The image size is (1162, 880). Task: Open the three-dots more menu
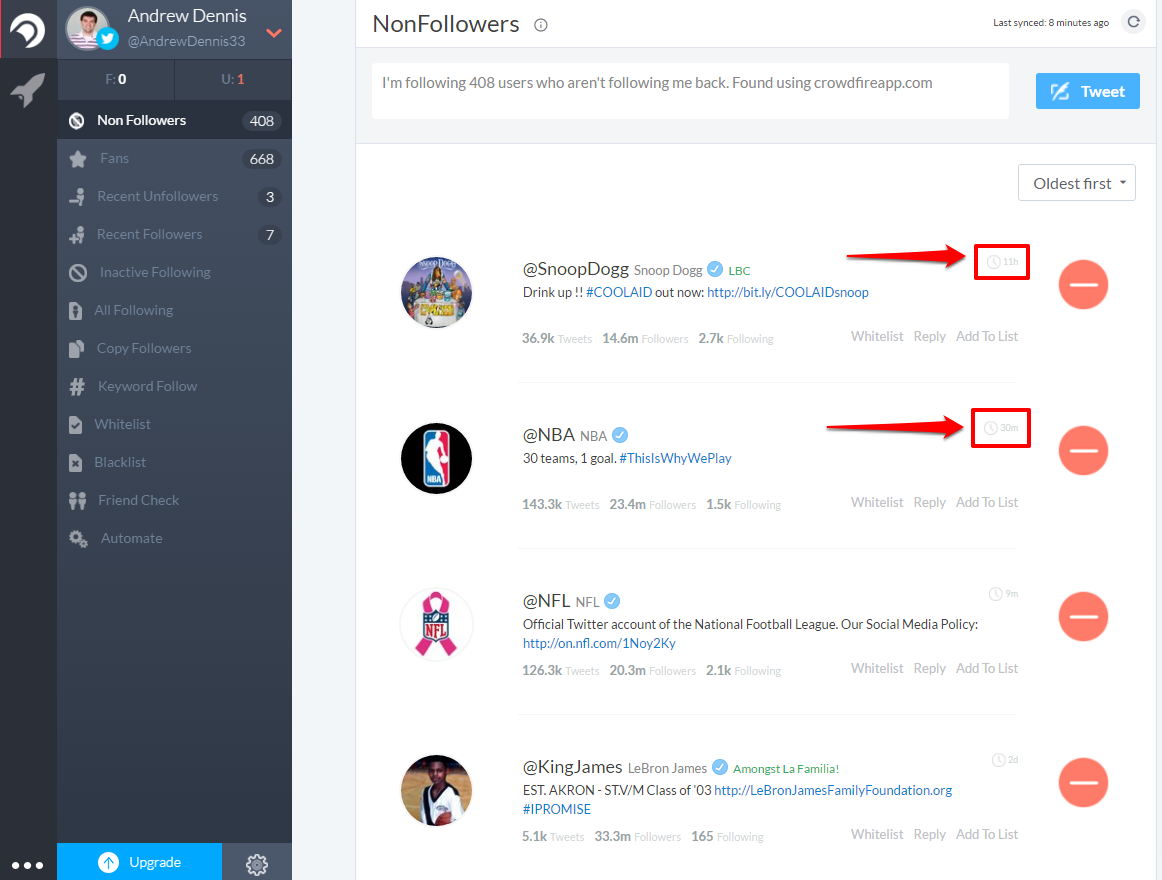pos(27,864)
